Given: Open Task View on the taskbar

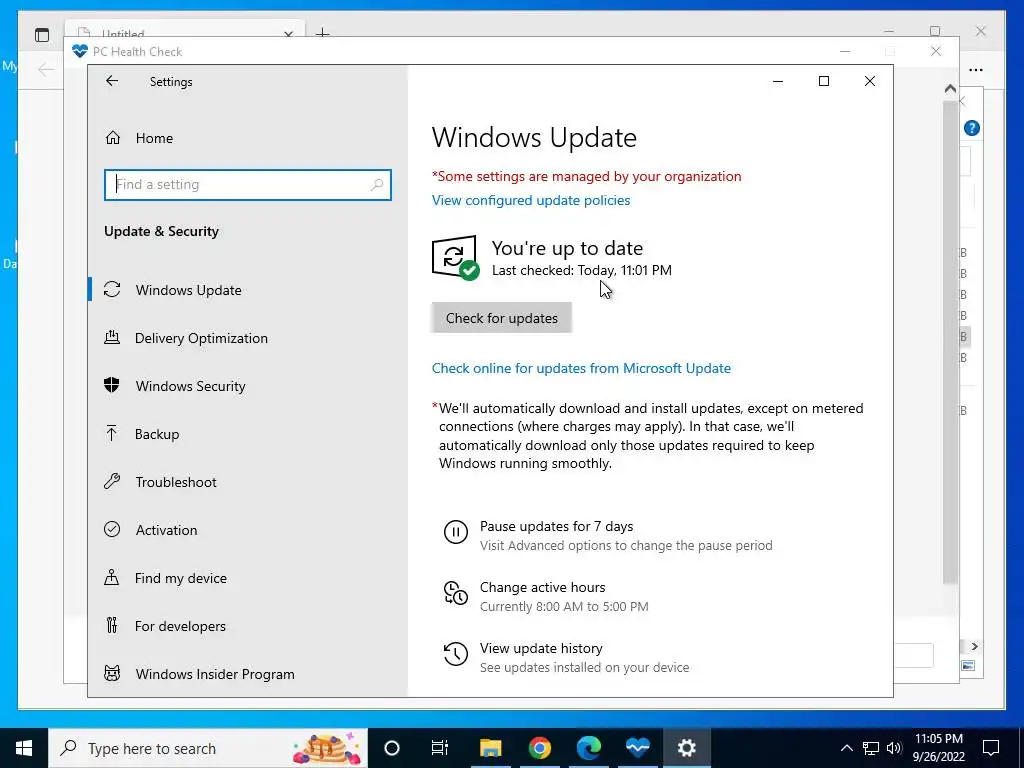Looking at the screenshot, I should tap(440, 748).
